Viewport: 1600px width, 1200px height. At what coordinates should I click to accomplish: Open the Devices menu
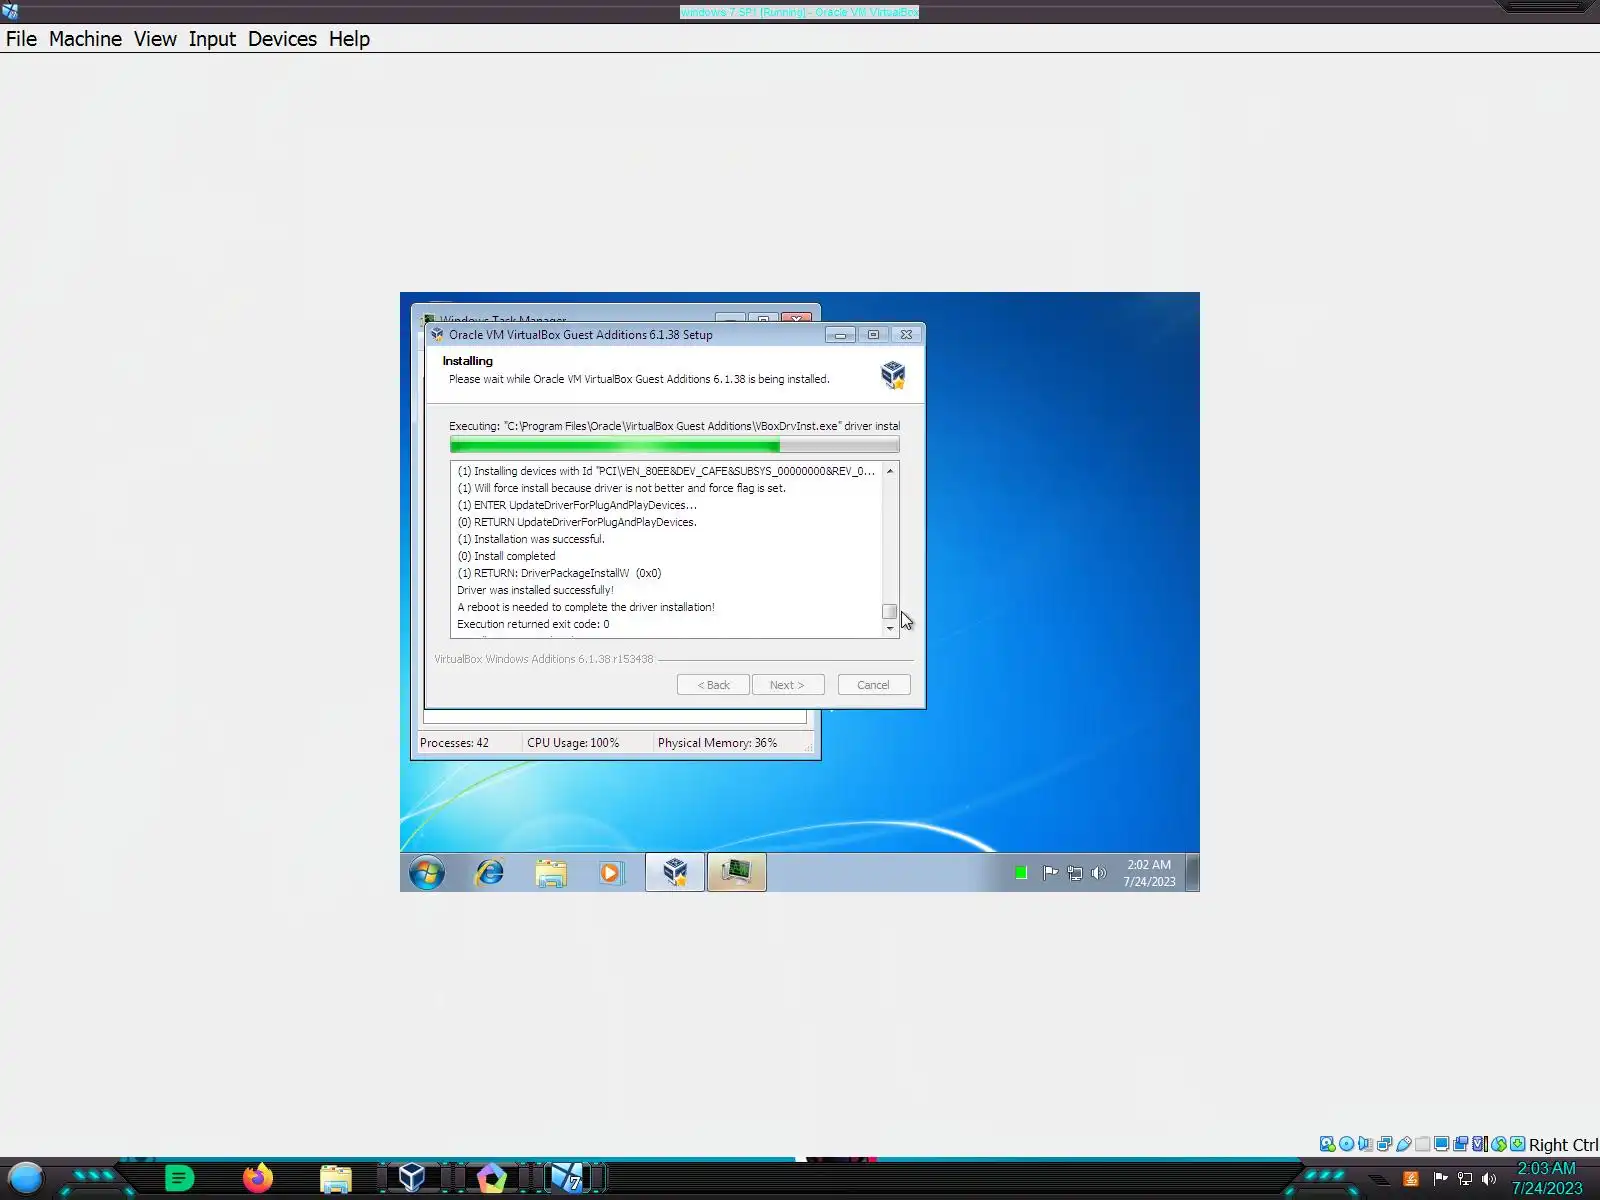point(282,39)
